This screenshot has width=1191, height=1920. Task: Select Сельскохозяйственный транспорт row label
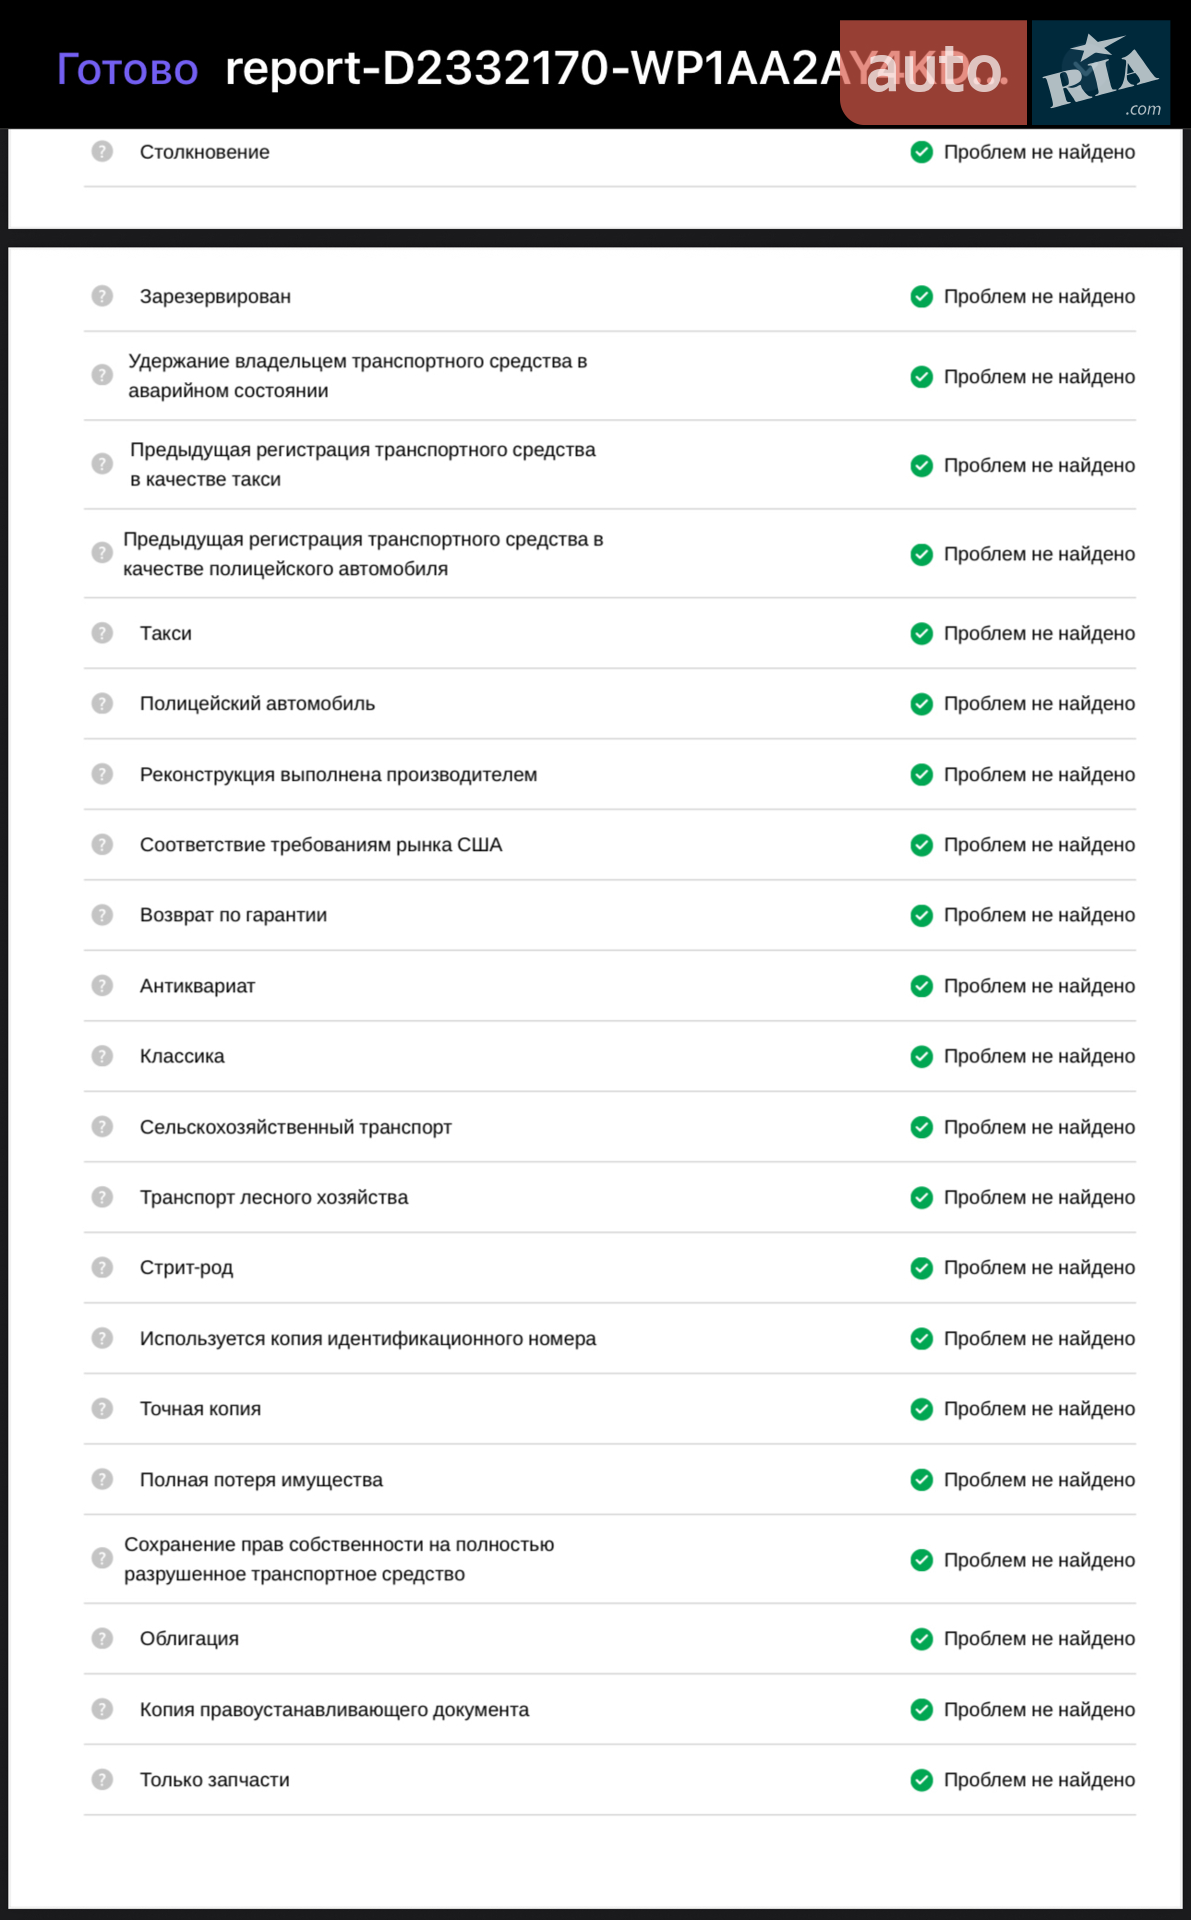pos(296,1127)
